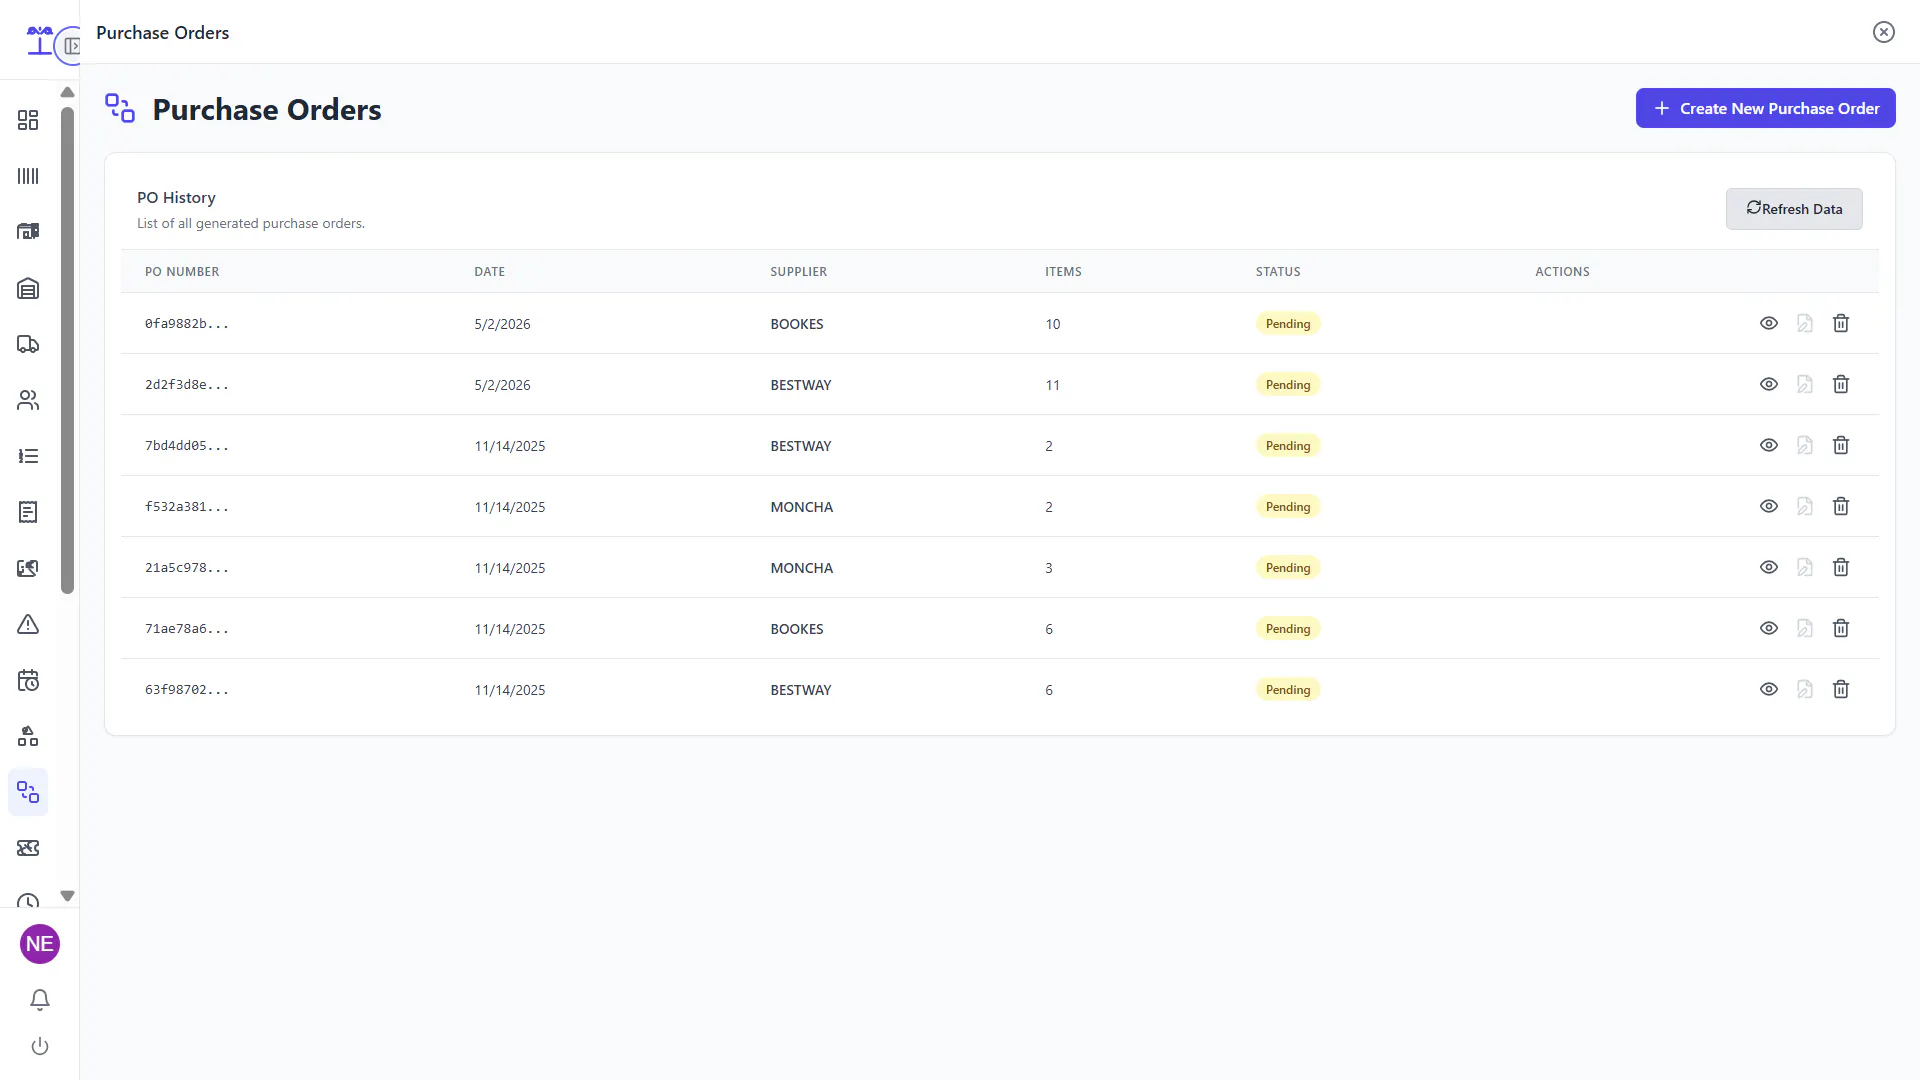Delete purchase order 63f98702
Image resolution: width=1920 pixels, height=1080 pixels.
click(1841, 689)
